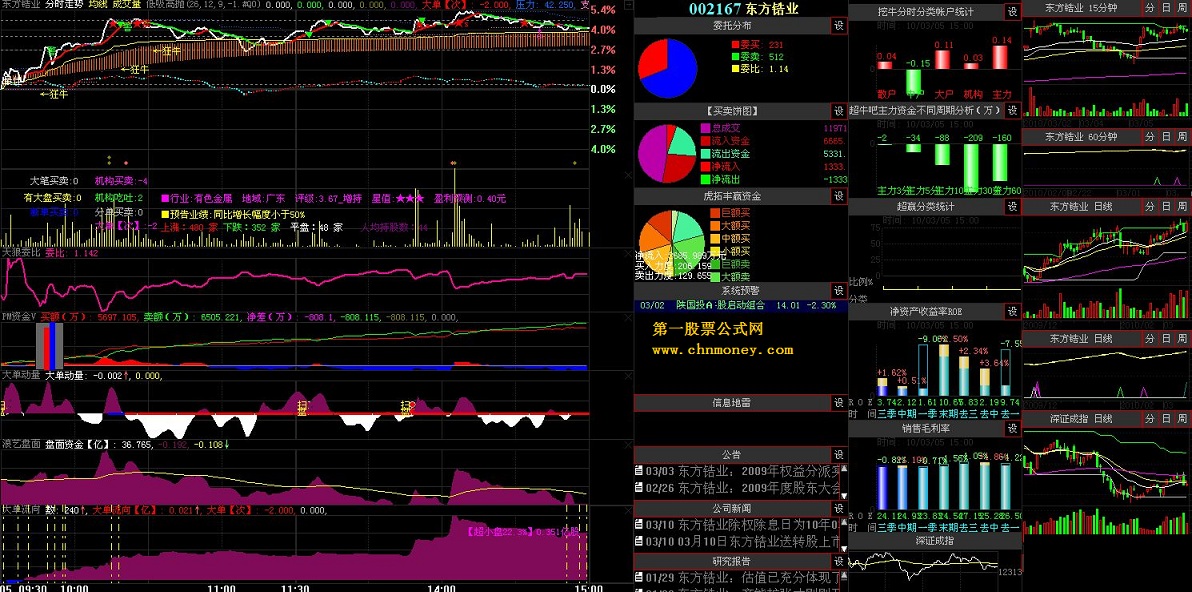Open settings 设 for 净资产收益率ROE panel
Viewport: 1192px width, 592px height.
coord(1013,312)
